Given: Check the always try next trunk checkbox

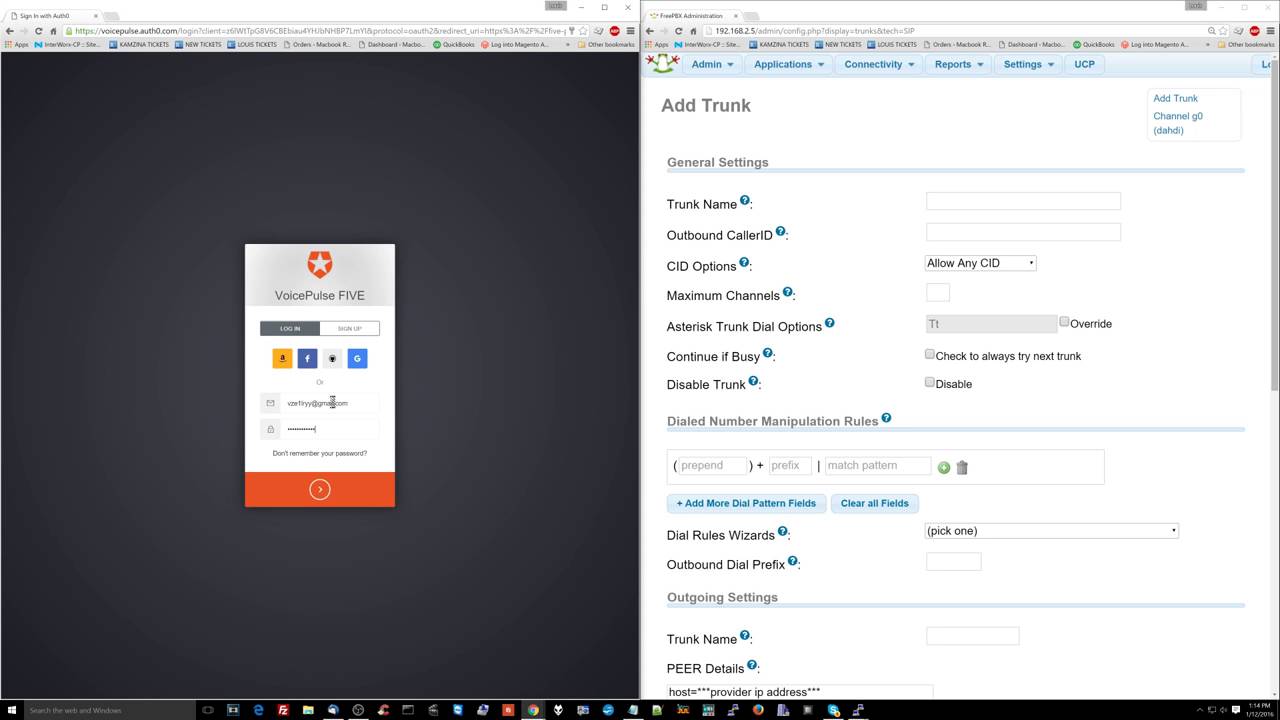Looking at the screenshot, I should [930, 354].
